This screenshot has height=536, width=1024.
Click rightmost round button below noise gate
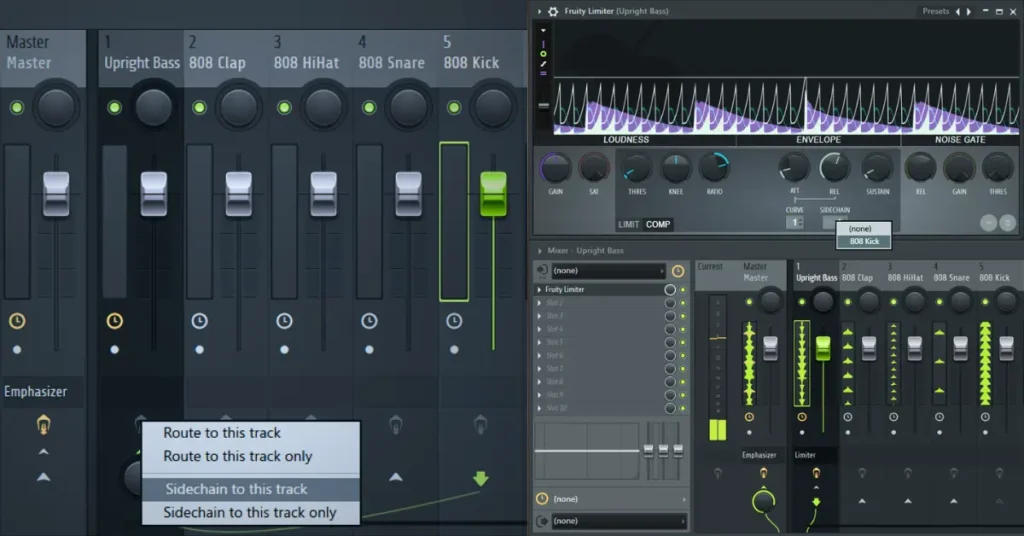pos(1008,223)
